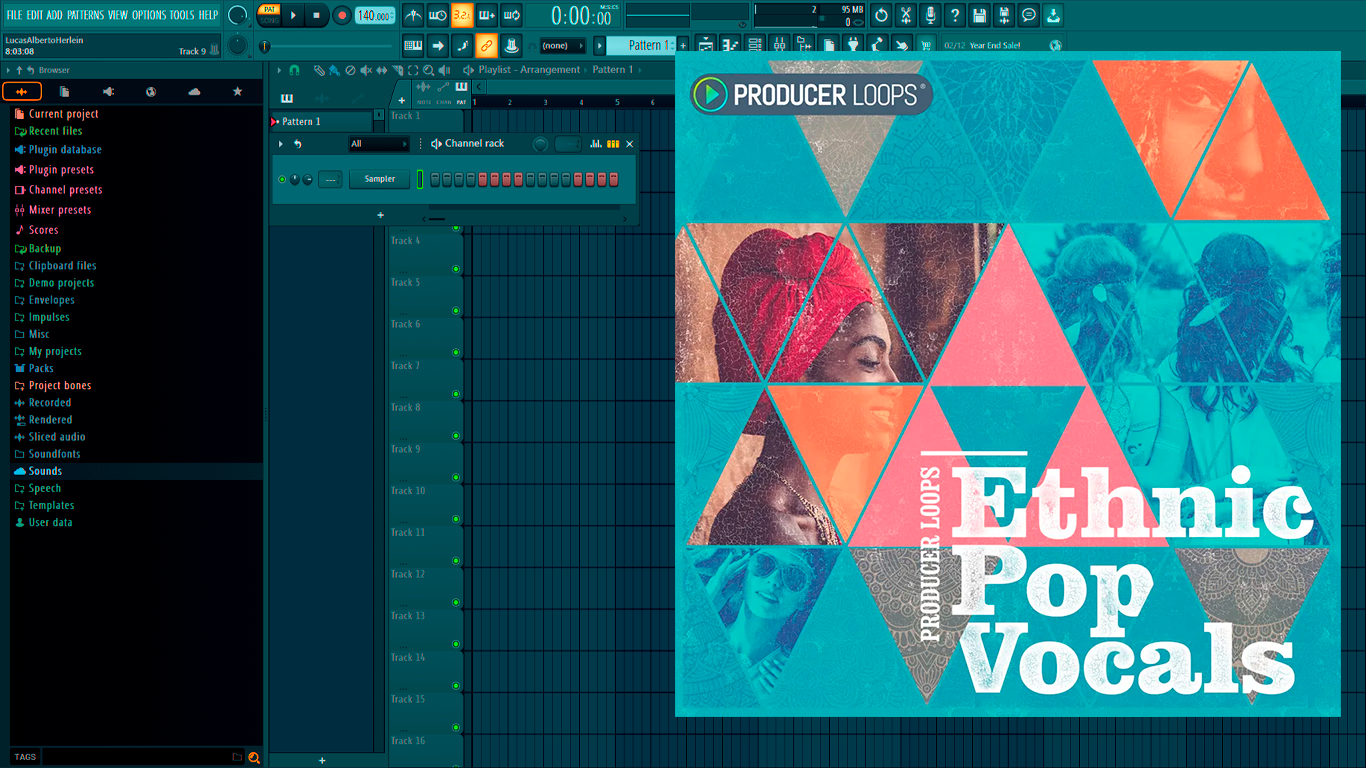Click the 140 tempo field

point(375,15)
